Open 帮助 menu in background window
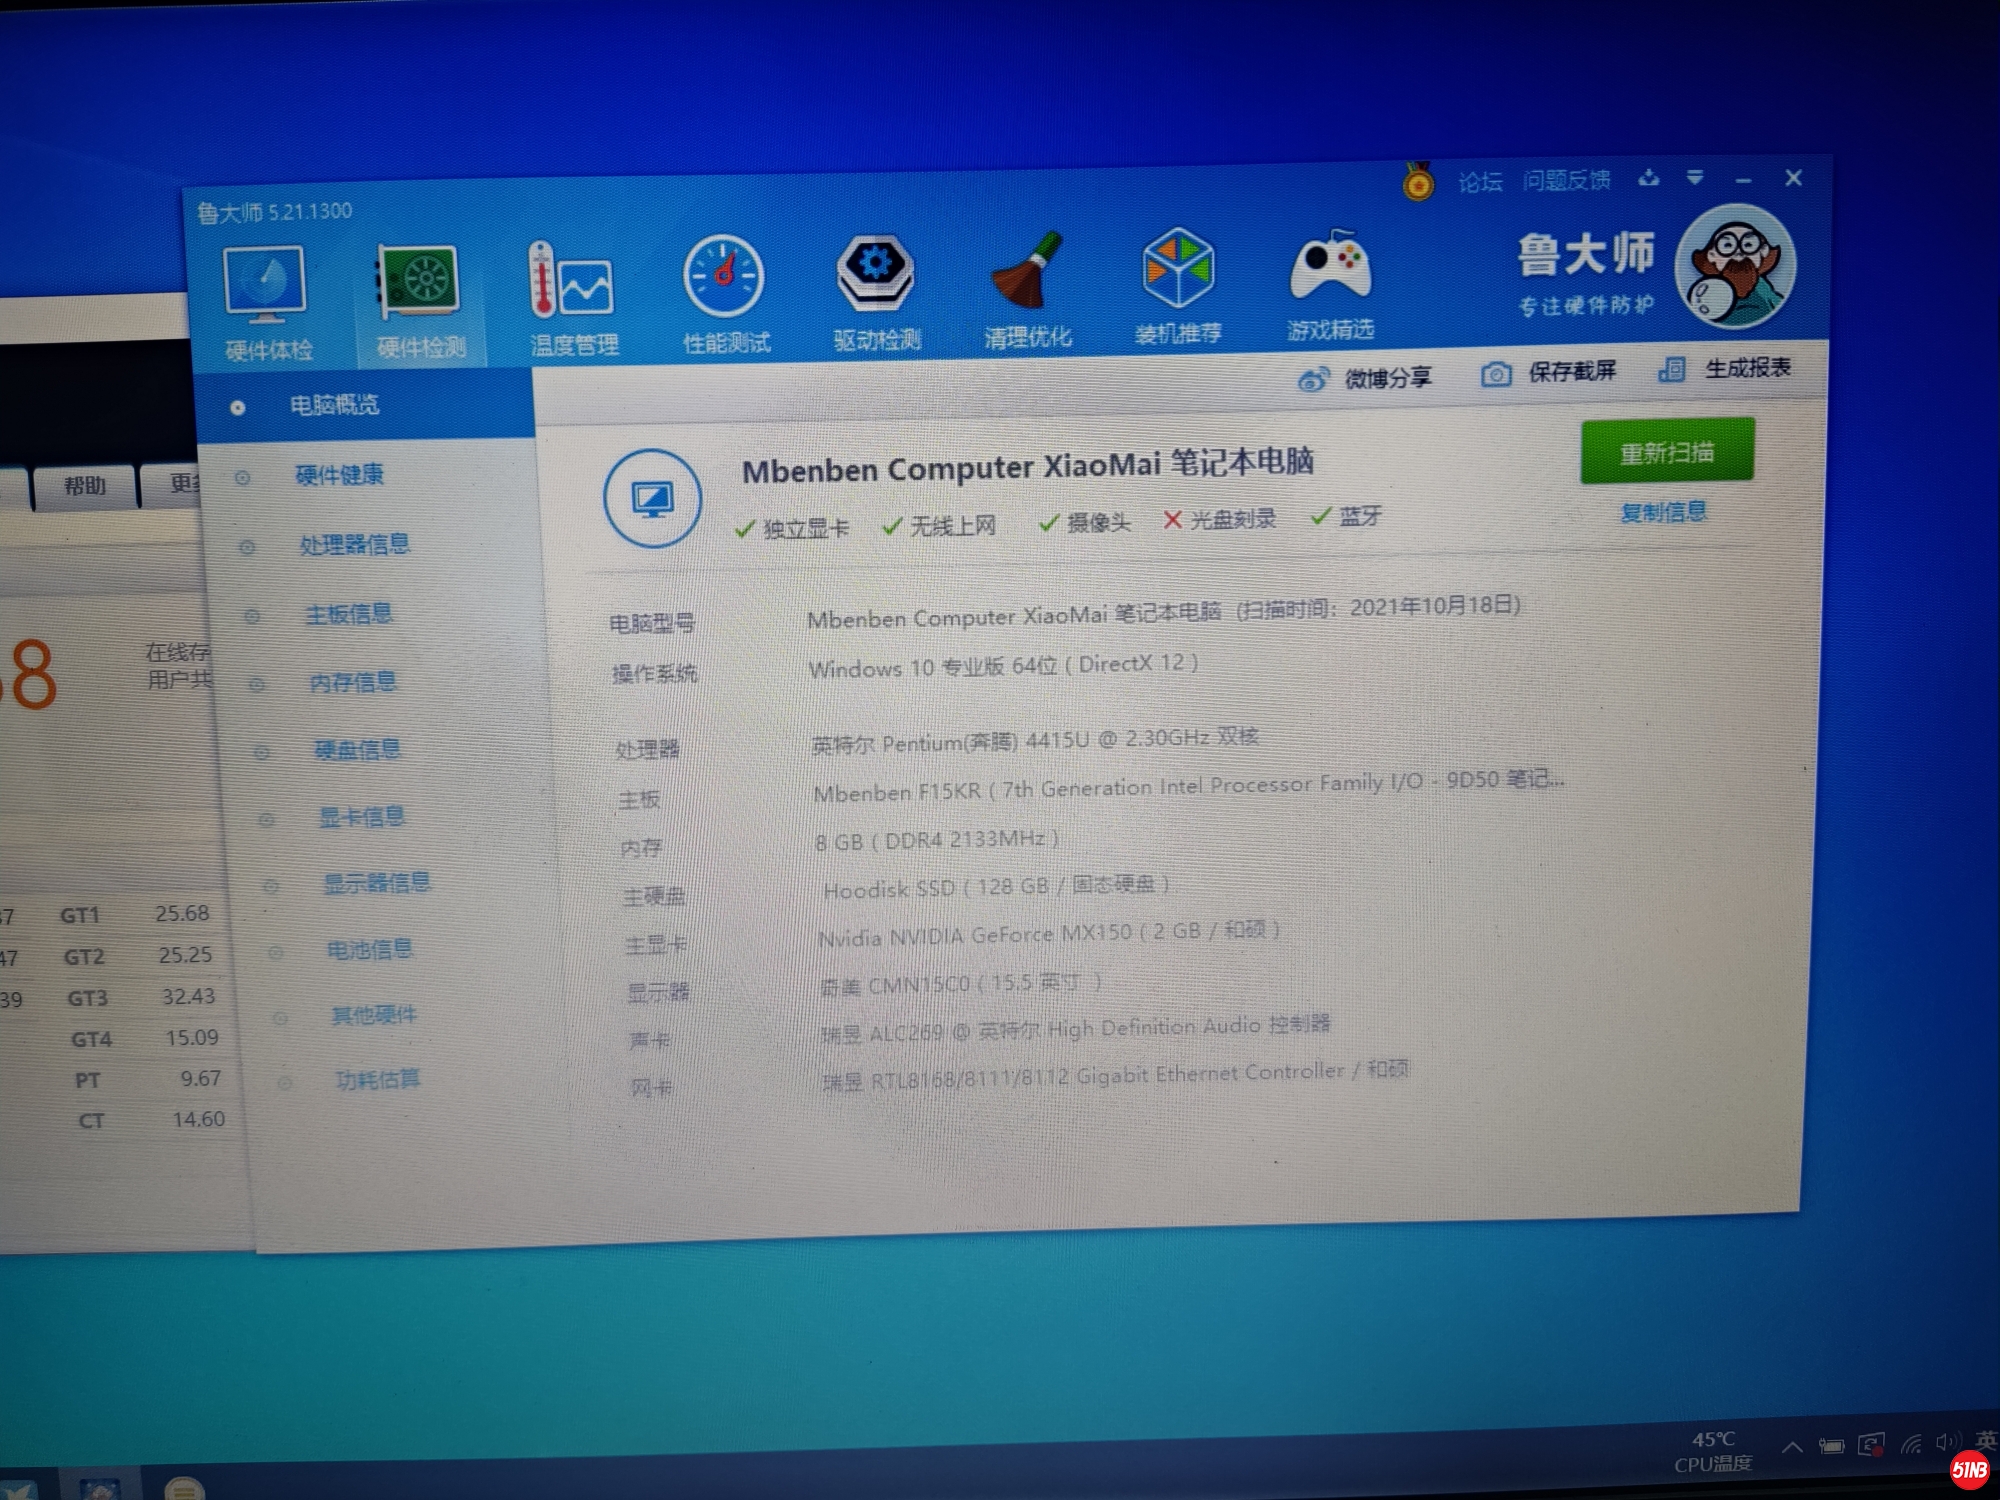This screenshot has height=1500, width=2000. tap(84, 486)
